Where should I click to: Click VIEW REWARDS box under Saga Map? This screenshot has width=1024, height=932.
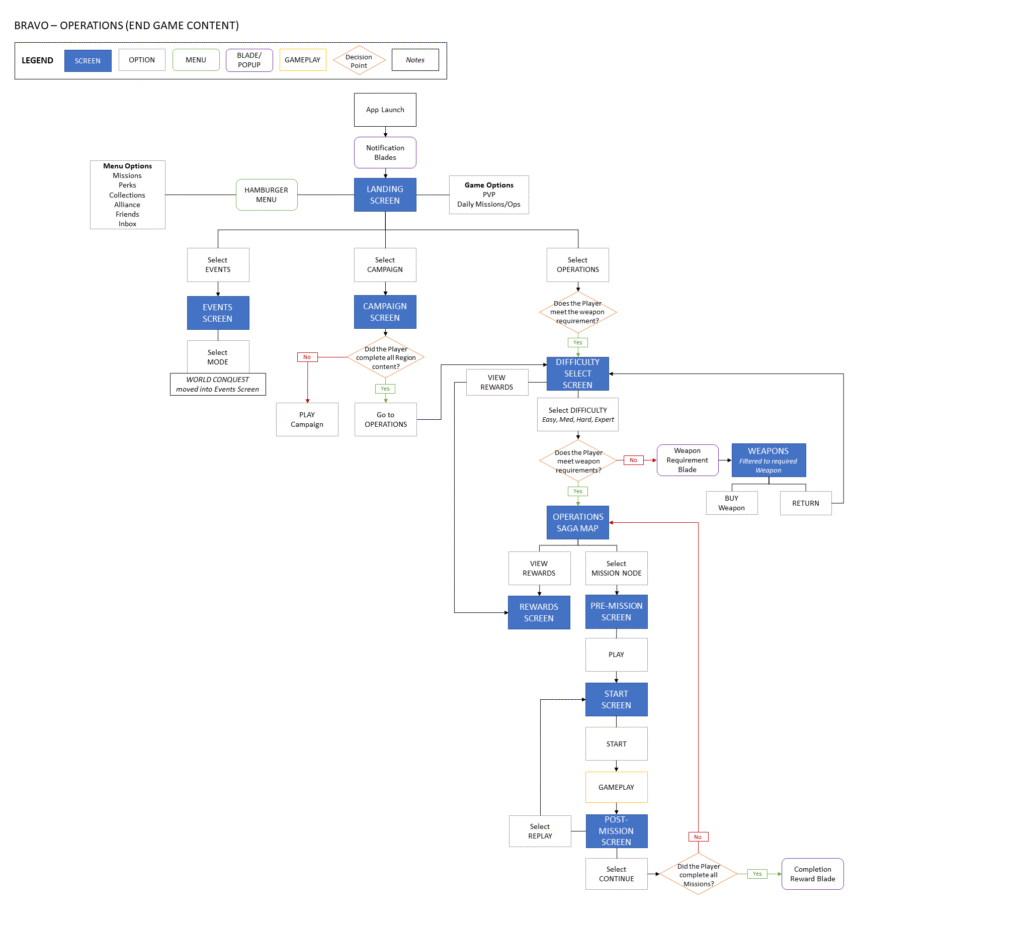click(539, 568)
